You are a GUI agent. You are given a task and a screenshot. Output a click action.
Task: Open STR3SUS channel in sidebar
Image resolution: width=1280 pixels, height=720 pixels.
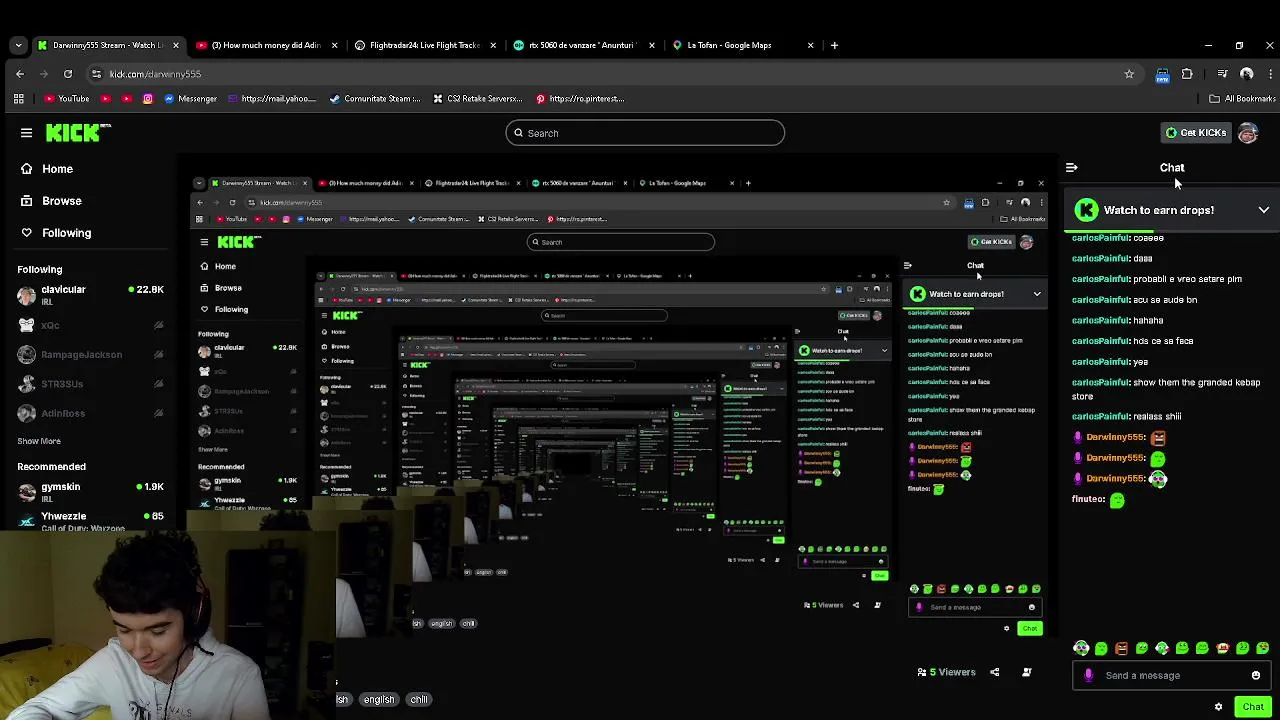pyautogui.click(x=90, y=384)
